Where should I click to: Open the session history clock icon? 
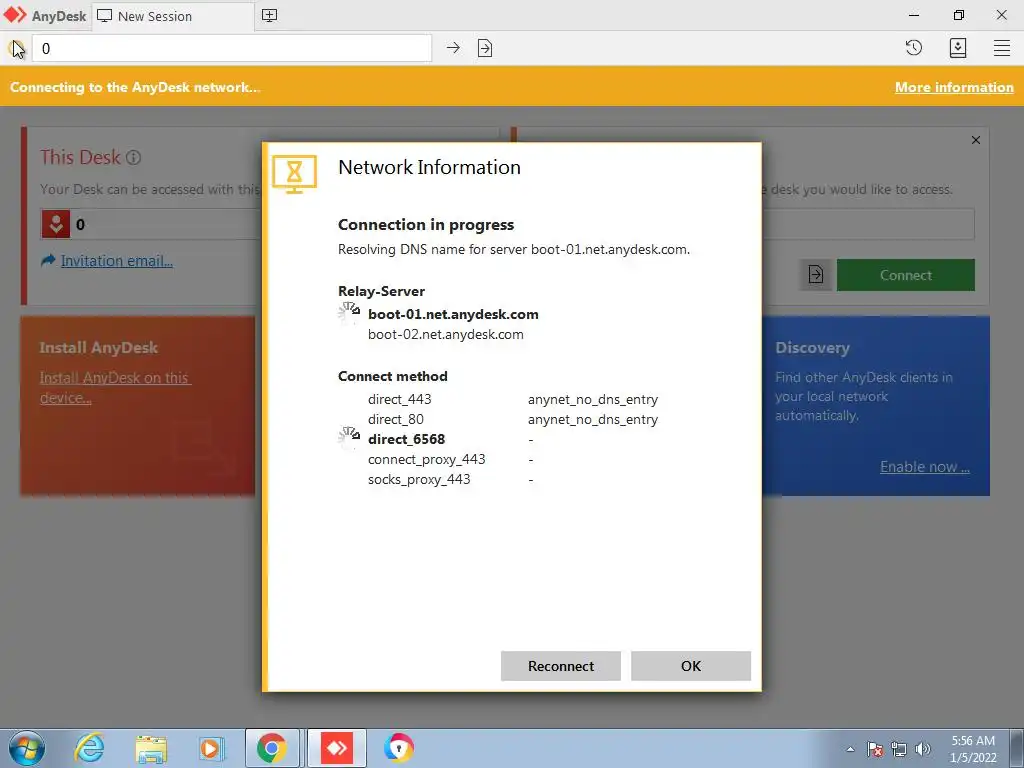914,48
